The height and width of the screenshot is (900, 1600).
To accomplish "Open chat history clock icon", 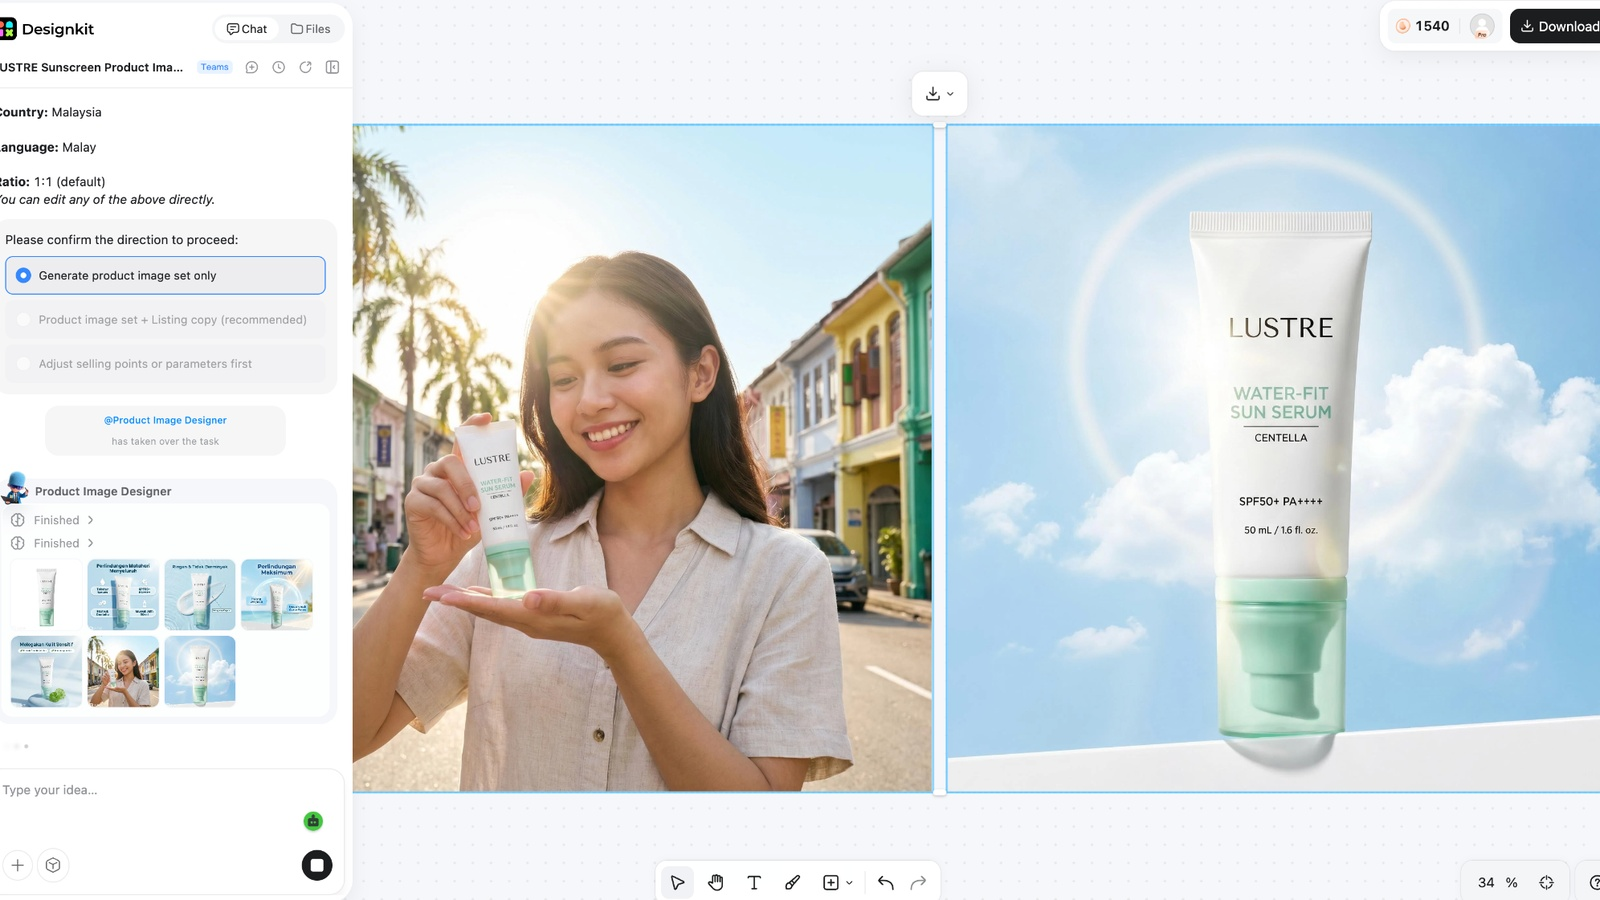I will 279,67.
